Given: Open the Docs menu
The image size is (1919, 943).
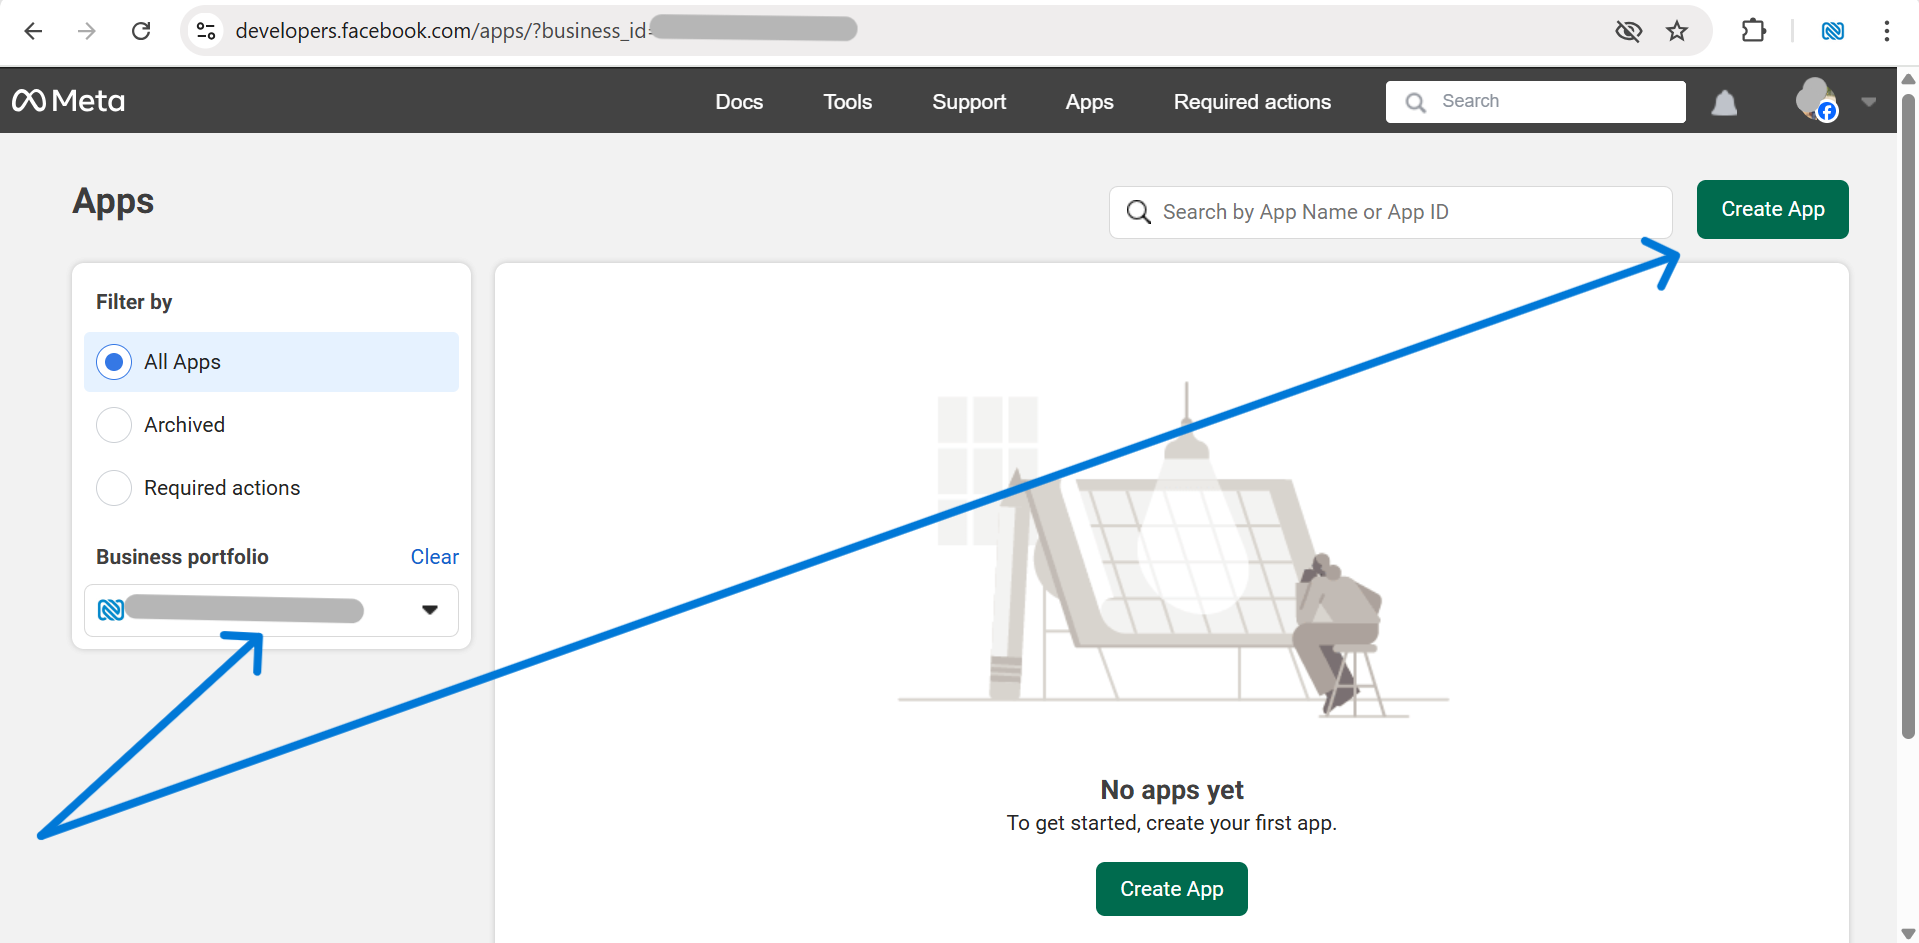Looking at the screenshot, I should 739,101.
